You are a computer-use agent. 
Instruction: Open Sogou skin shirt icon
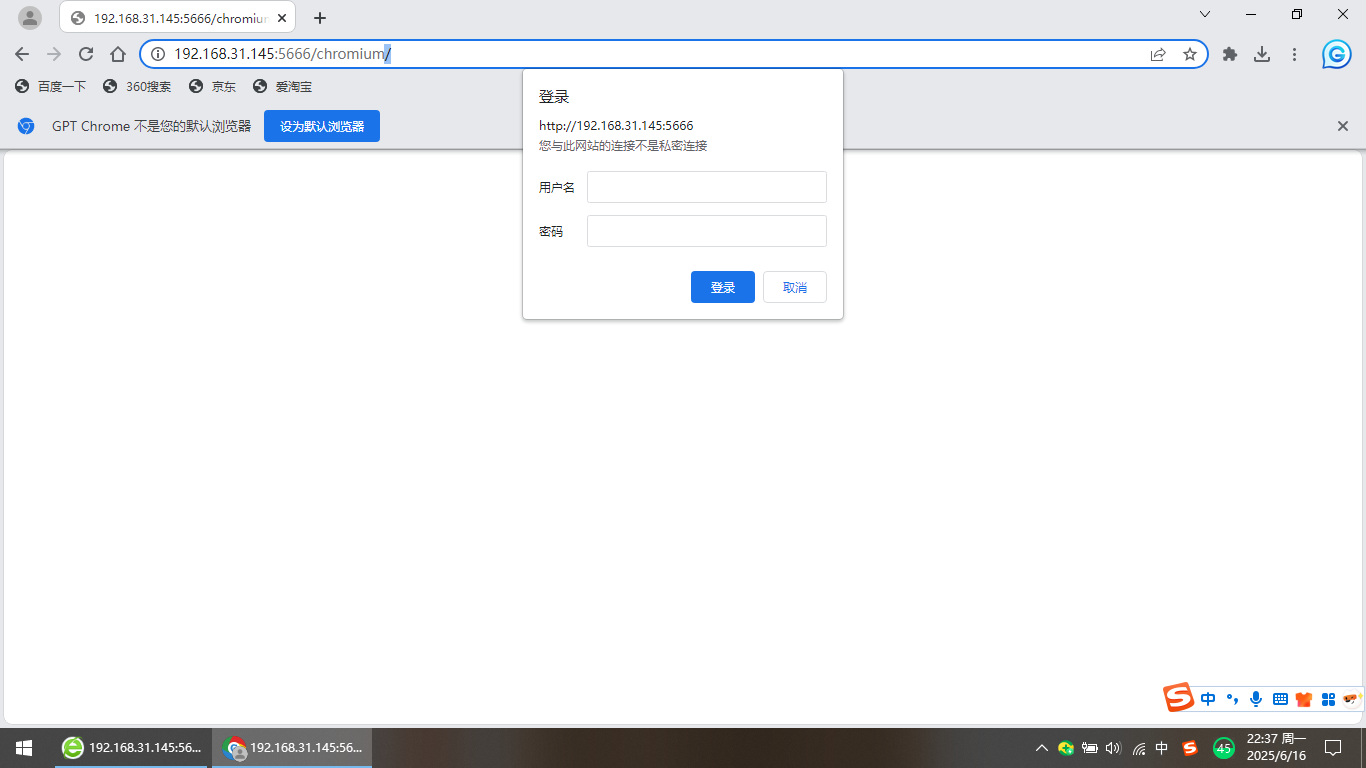pyautogui.click(x=1303, y=699)
